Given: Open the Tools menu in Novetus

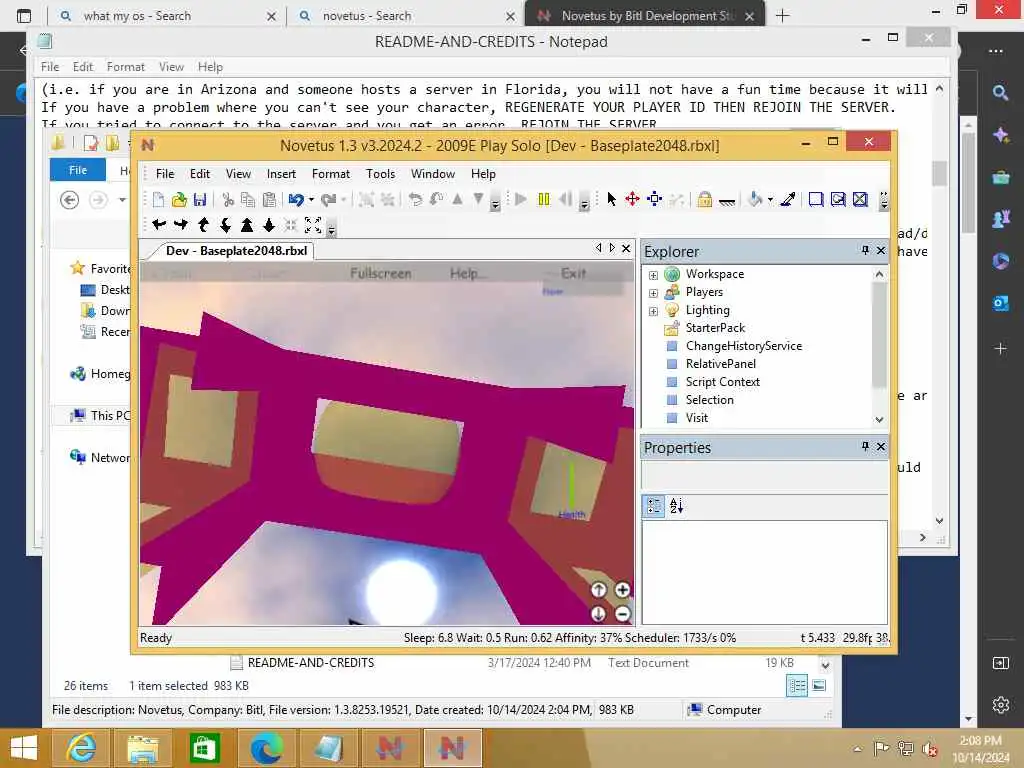Looking at the screenshot, I should pyautogui.click(x=380, y=174).
